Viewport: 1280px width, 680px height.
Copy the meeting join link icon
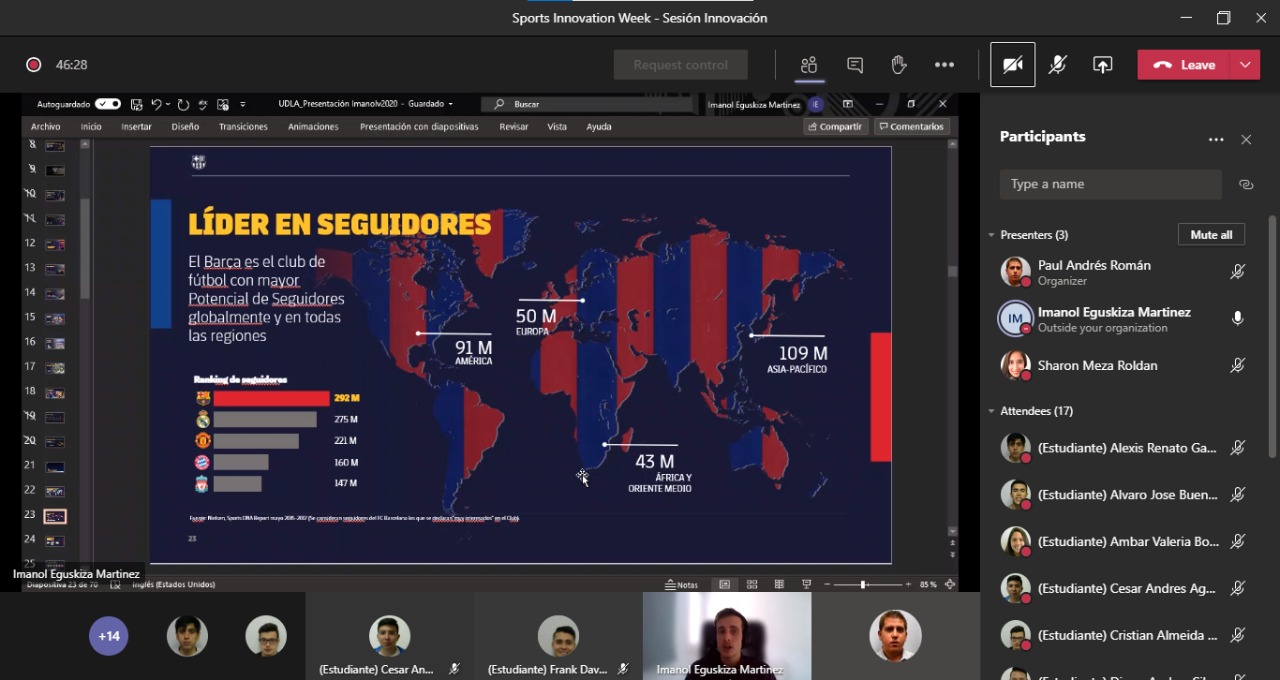click(x=1245, y=184)
